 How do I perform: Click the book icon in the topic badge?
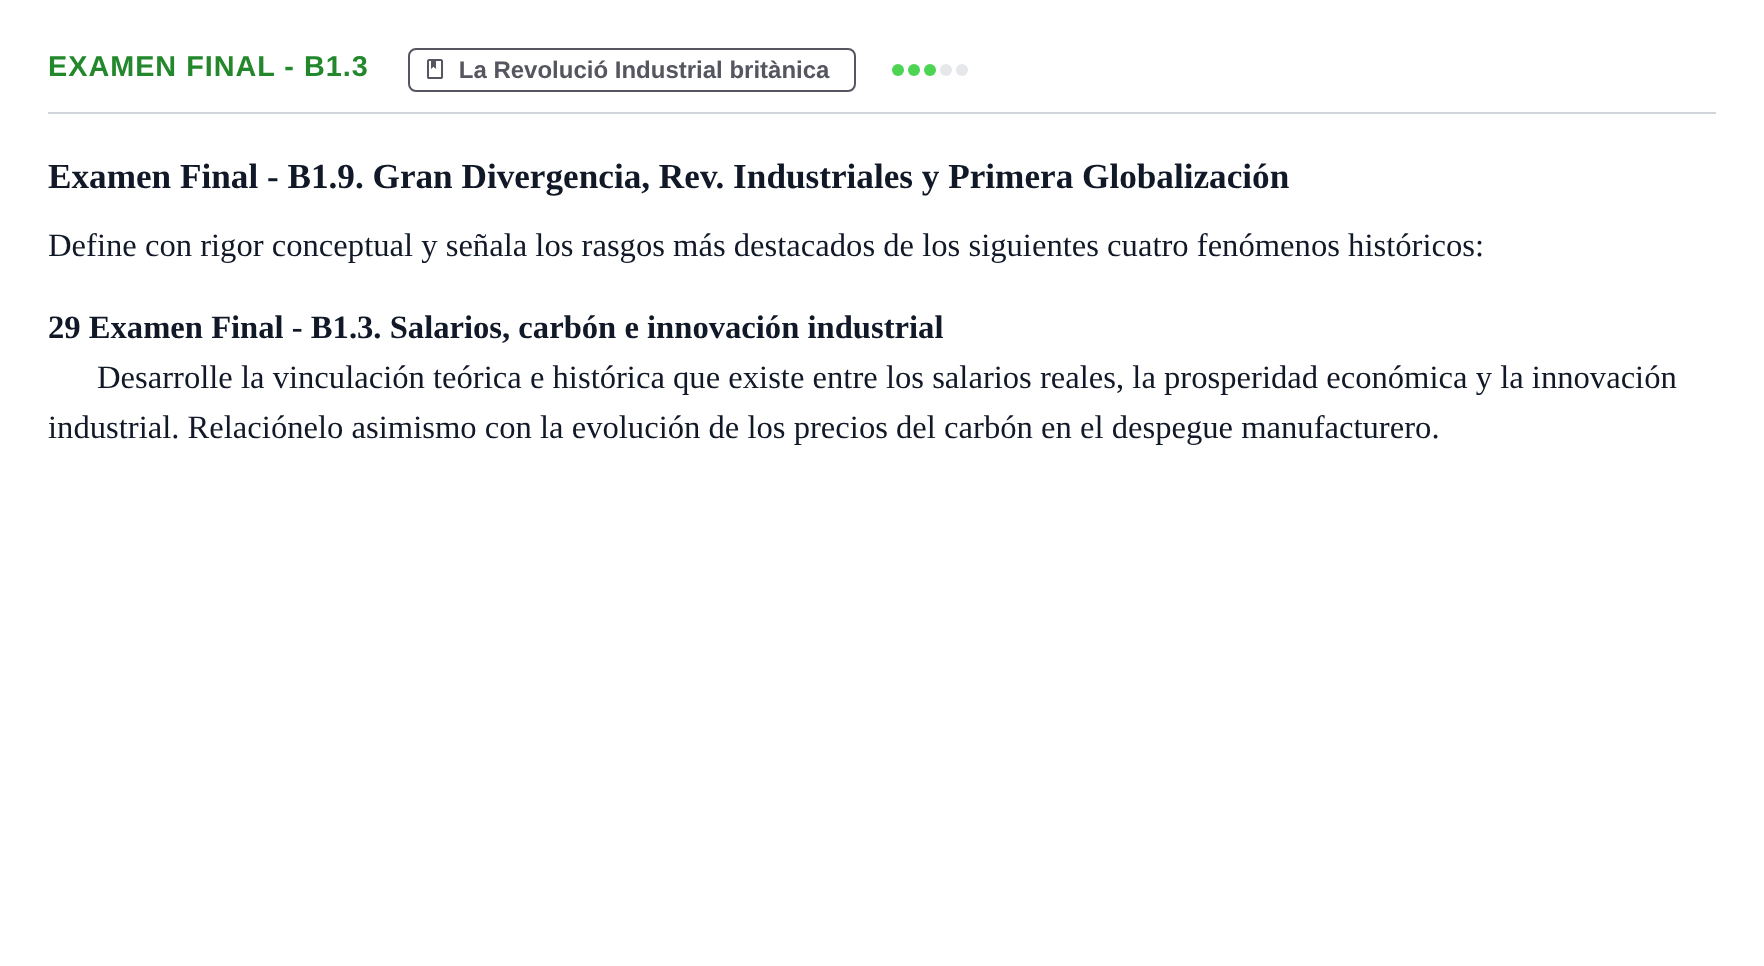[x=435, y=69]
